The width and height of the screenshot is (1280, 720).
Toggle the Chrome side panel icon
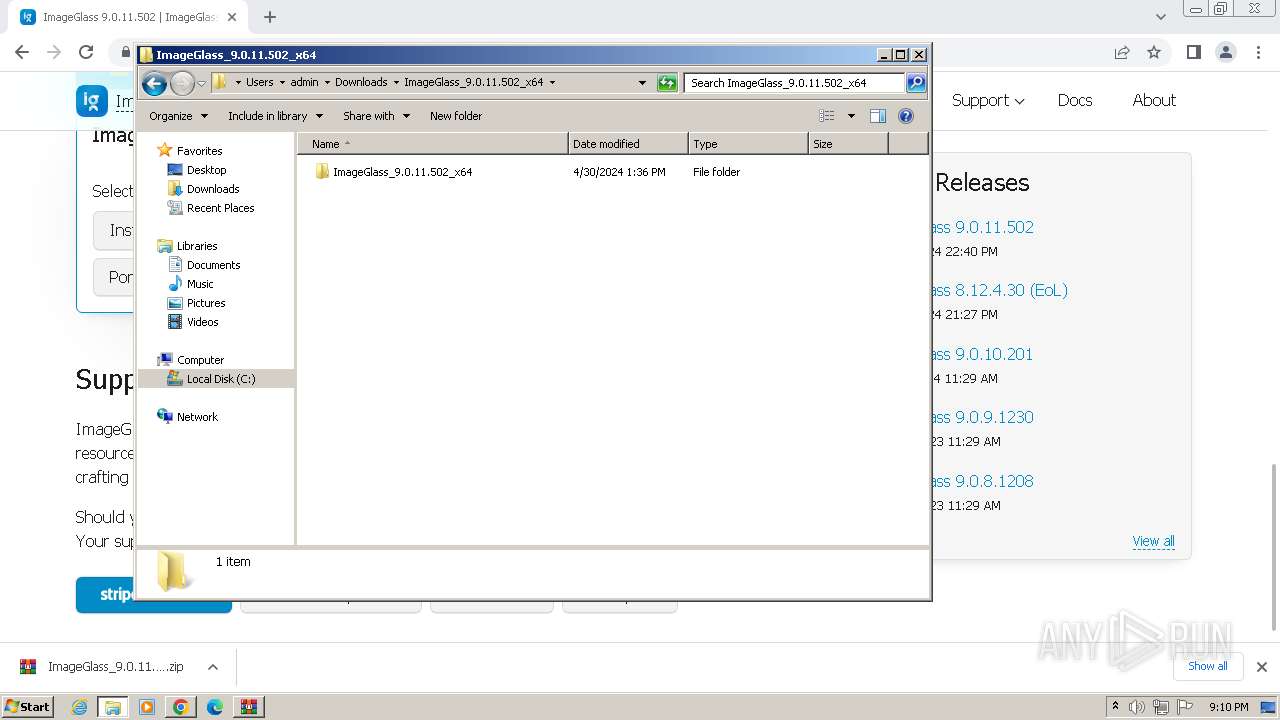[x=1193, y=52]
